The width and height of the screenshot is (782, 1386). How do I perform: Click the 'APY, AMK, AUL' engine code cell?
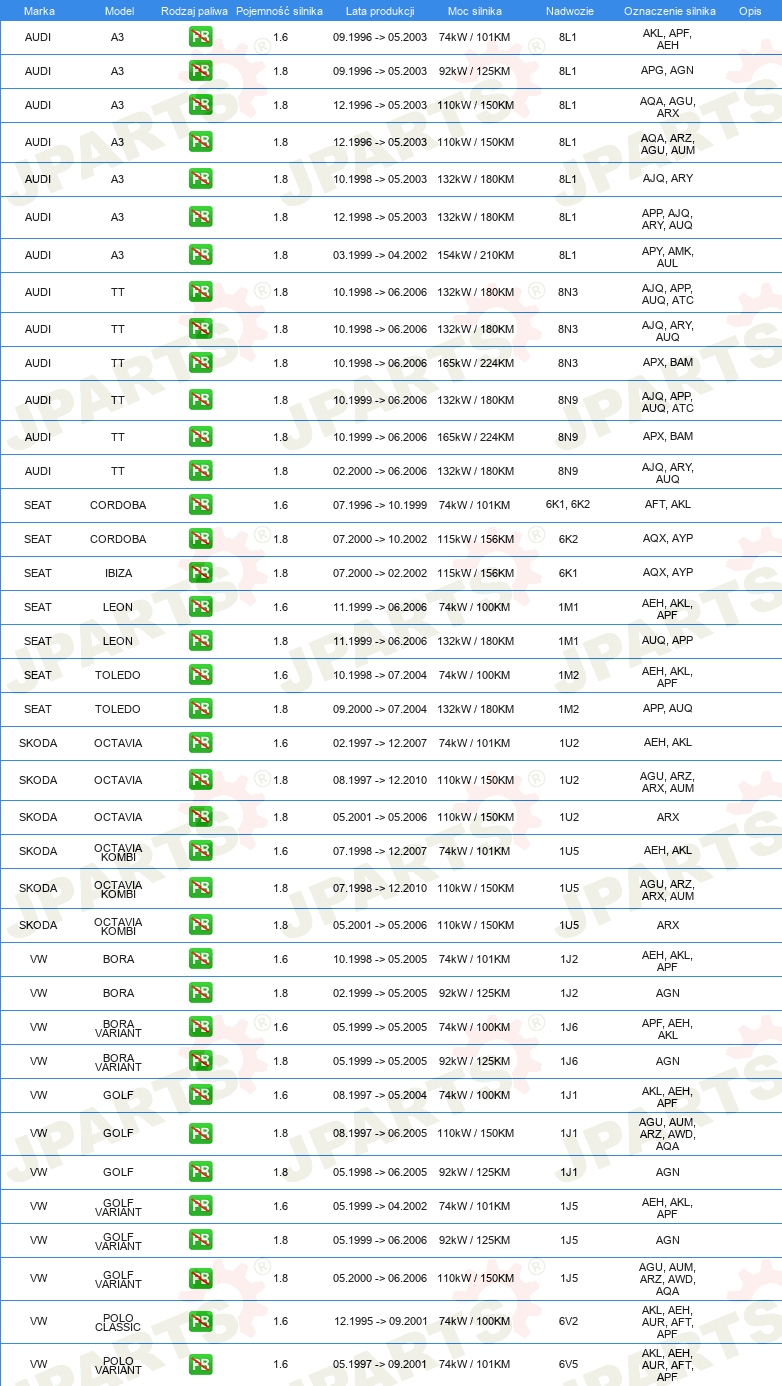tap(668, 257)
